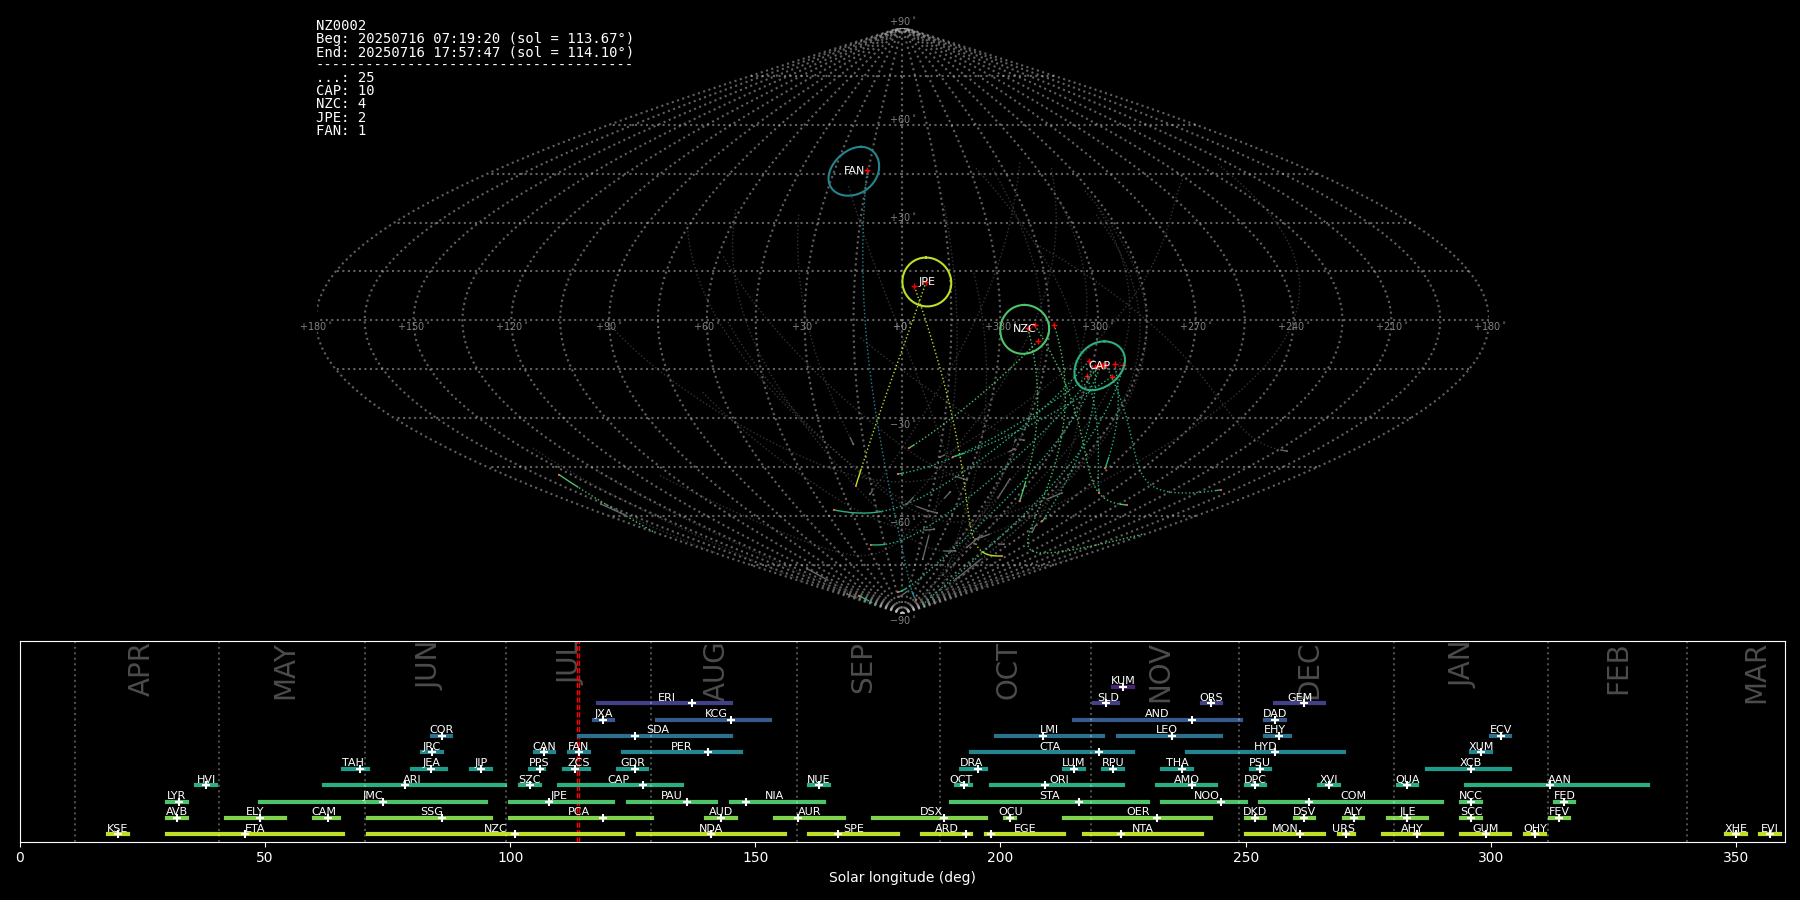The height and width of the screenshot is (900, 1800).
Task: Click the NTA shower bar in timeline
Action: tap(1143, 834)
